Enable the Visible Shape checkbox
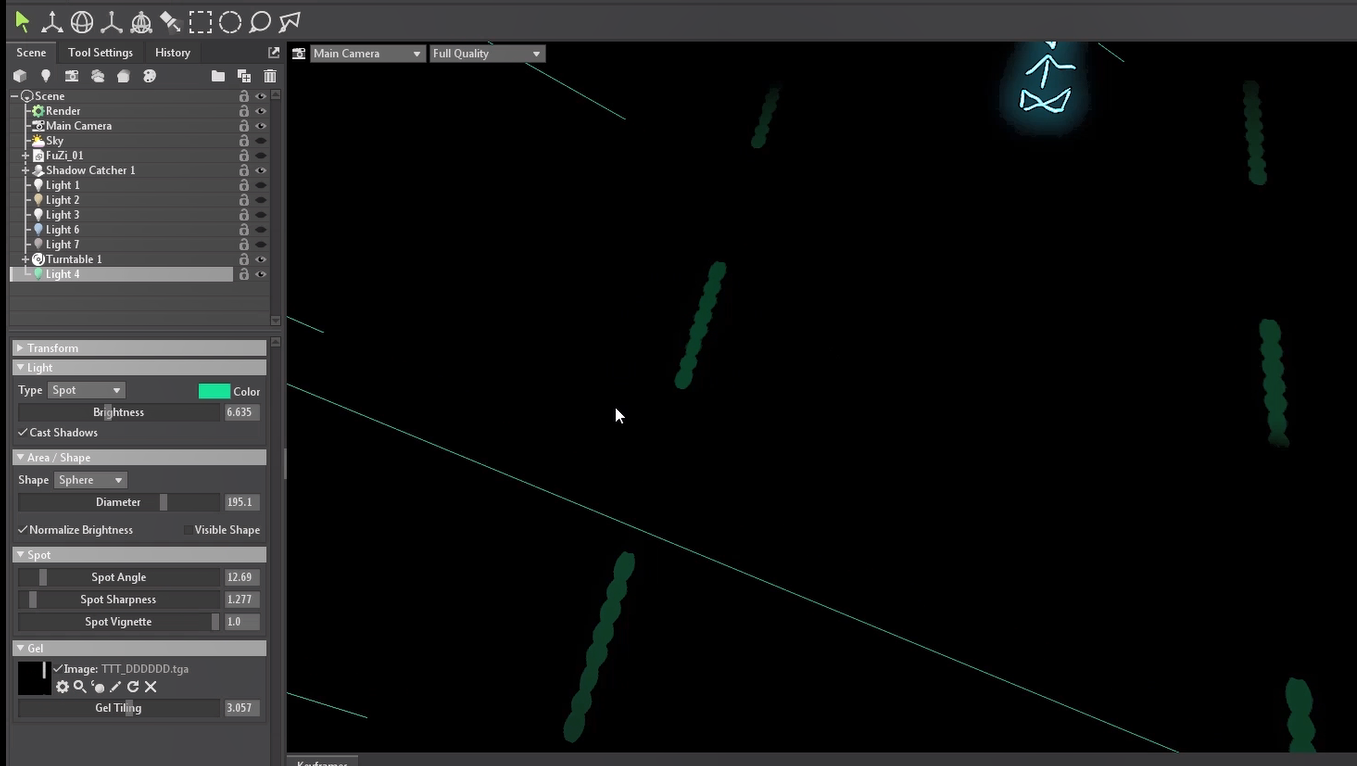The image size is (1357, 766). point(188,530)
